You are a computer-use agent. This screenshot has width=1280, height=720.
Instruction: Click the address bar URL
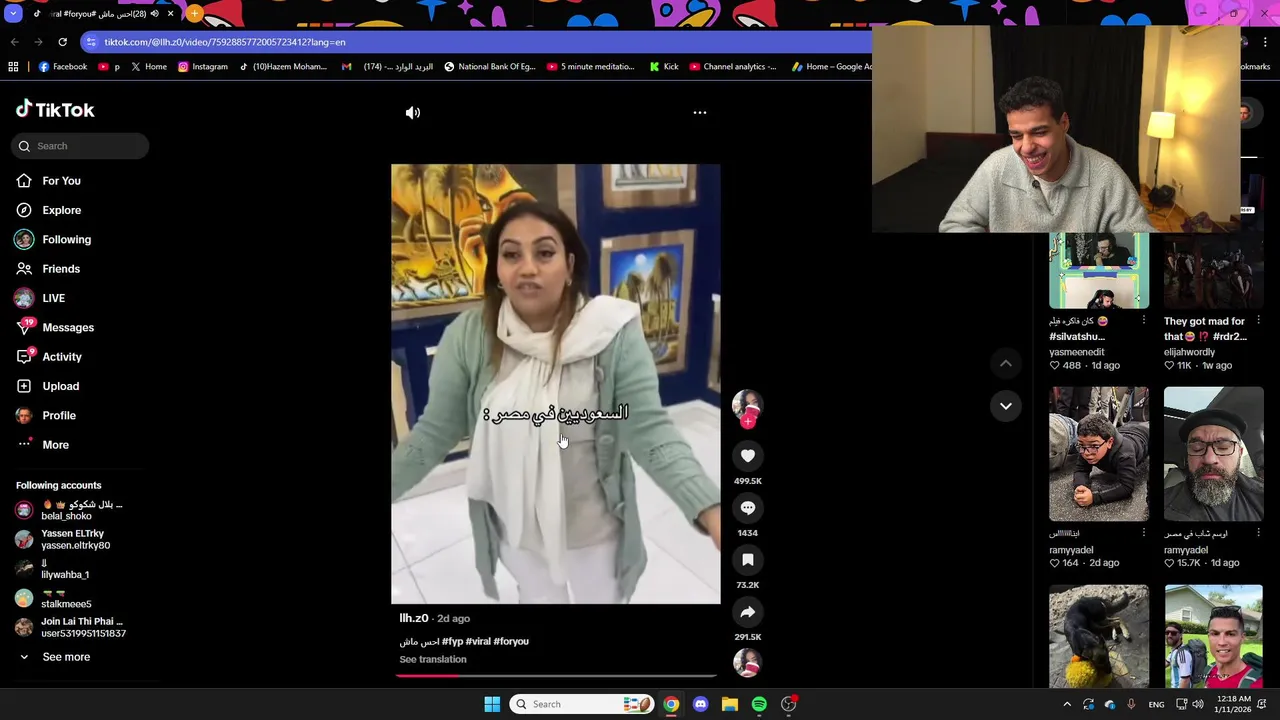(x=225, y=42)
